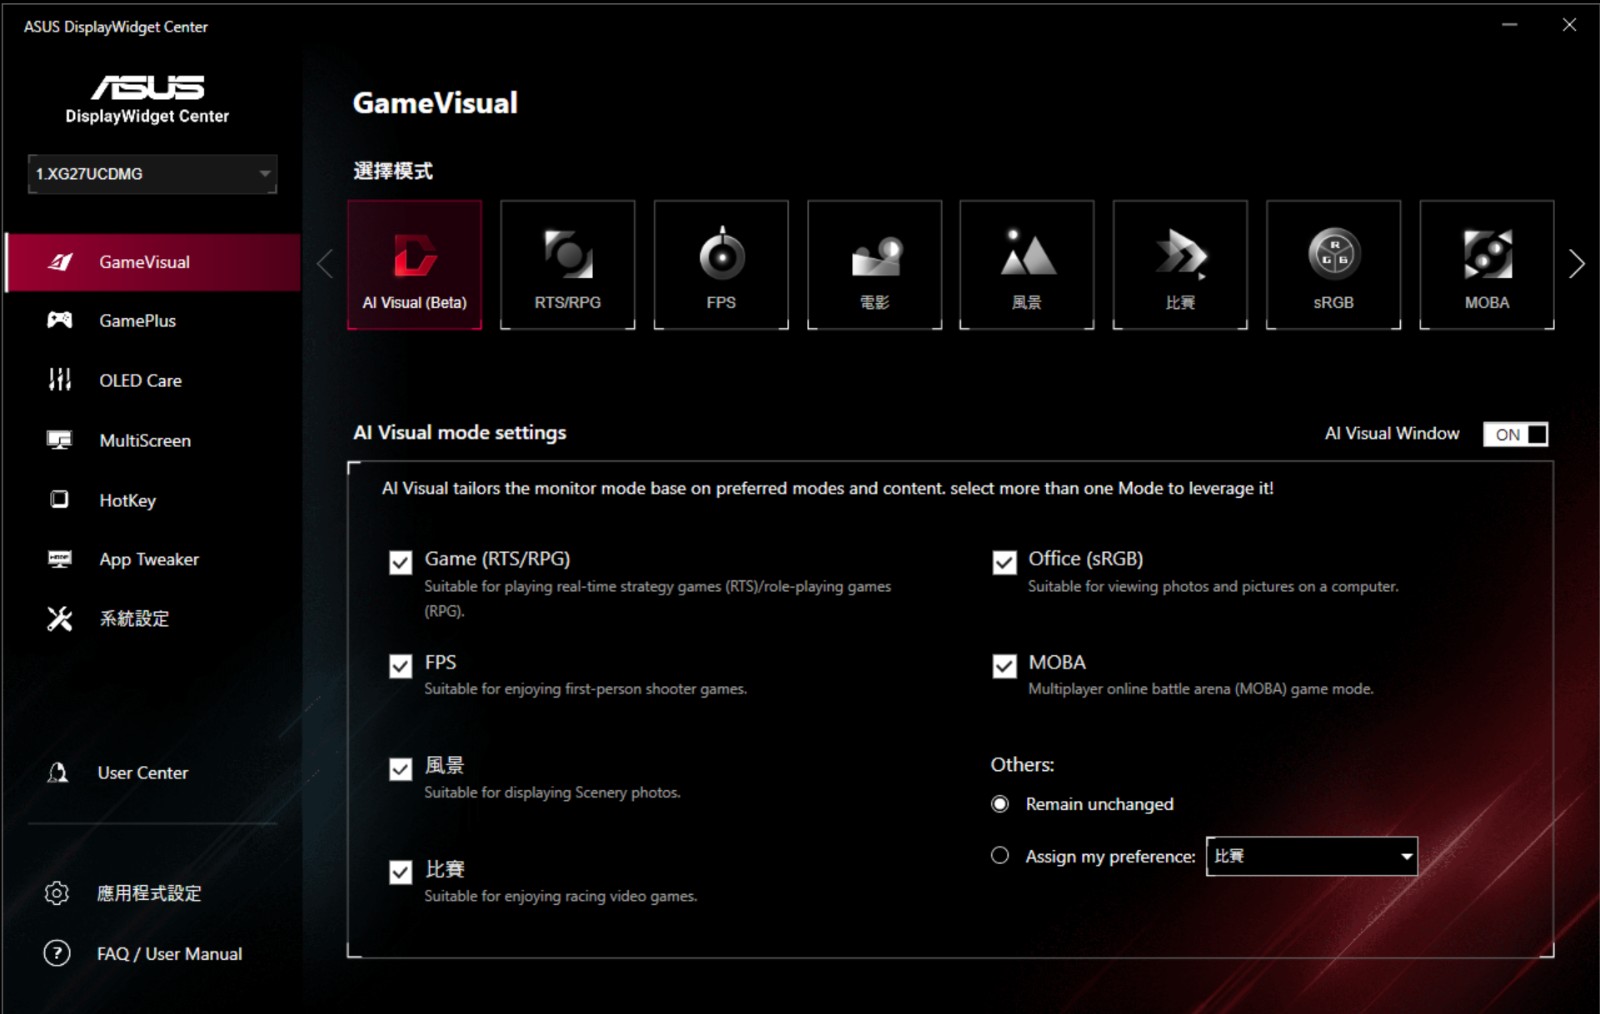Open the User Center label
The width and height of the screenshot is (1600, 1014).
[x=143, y=773]
